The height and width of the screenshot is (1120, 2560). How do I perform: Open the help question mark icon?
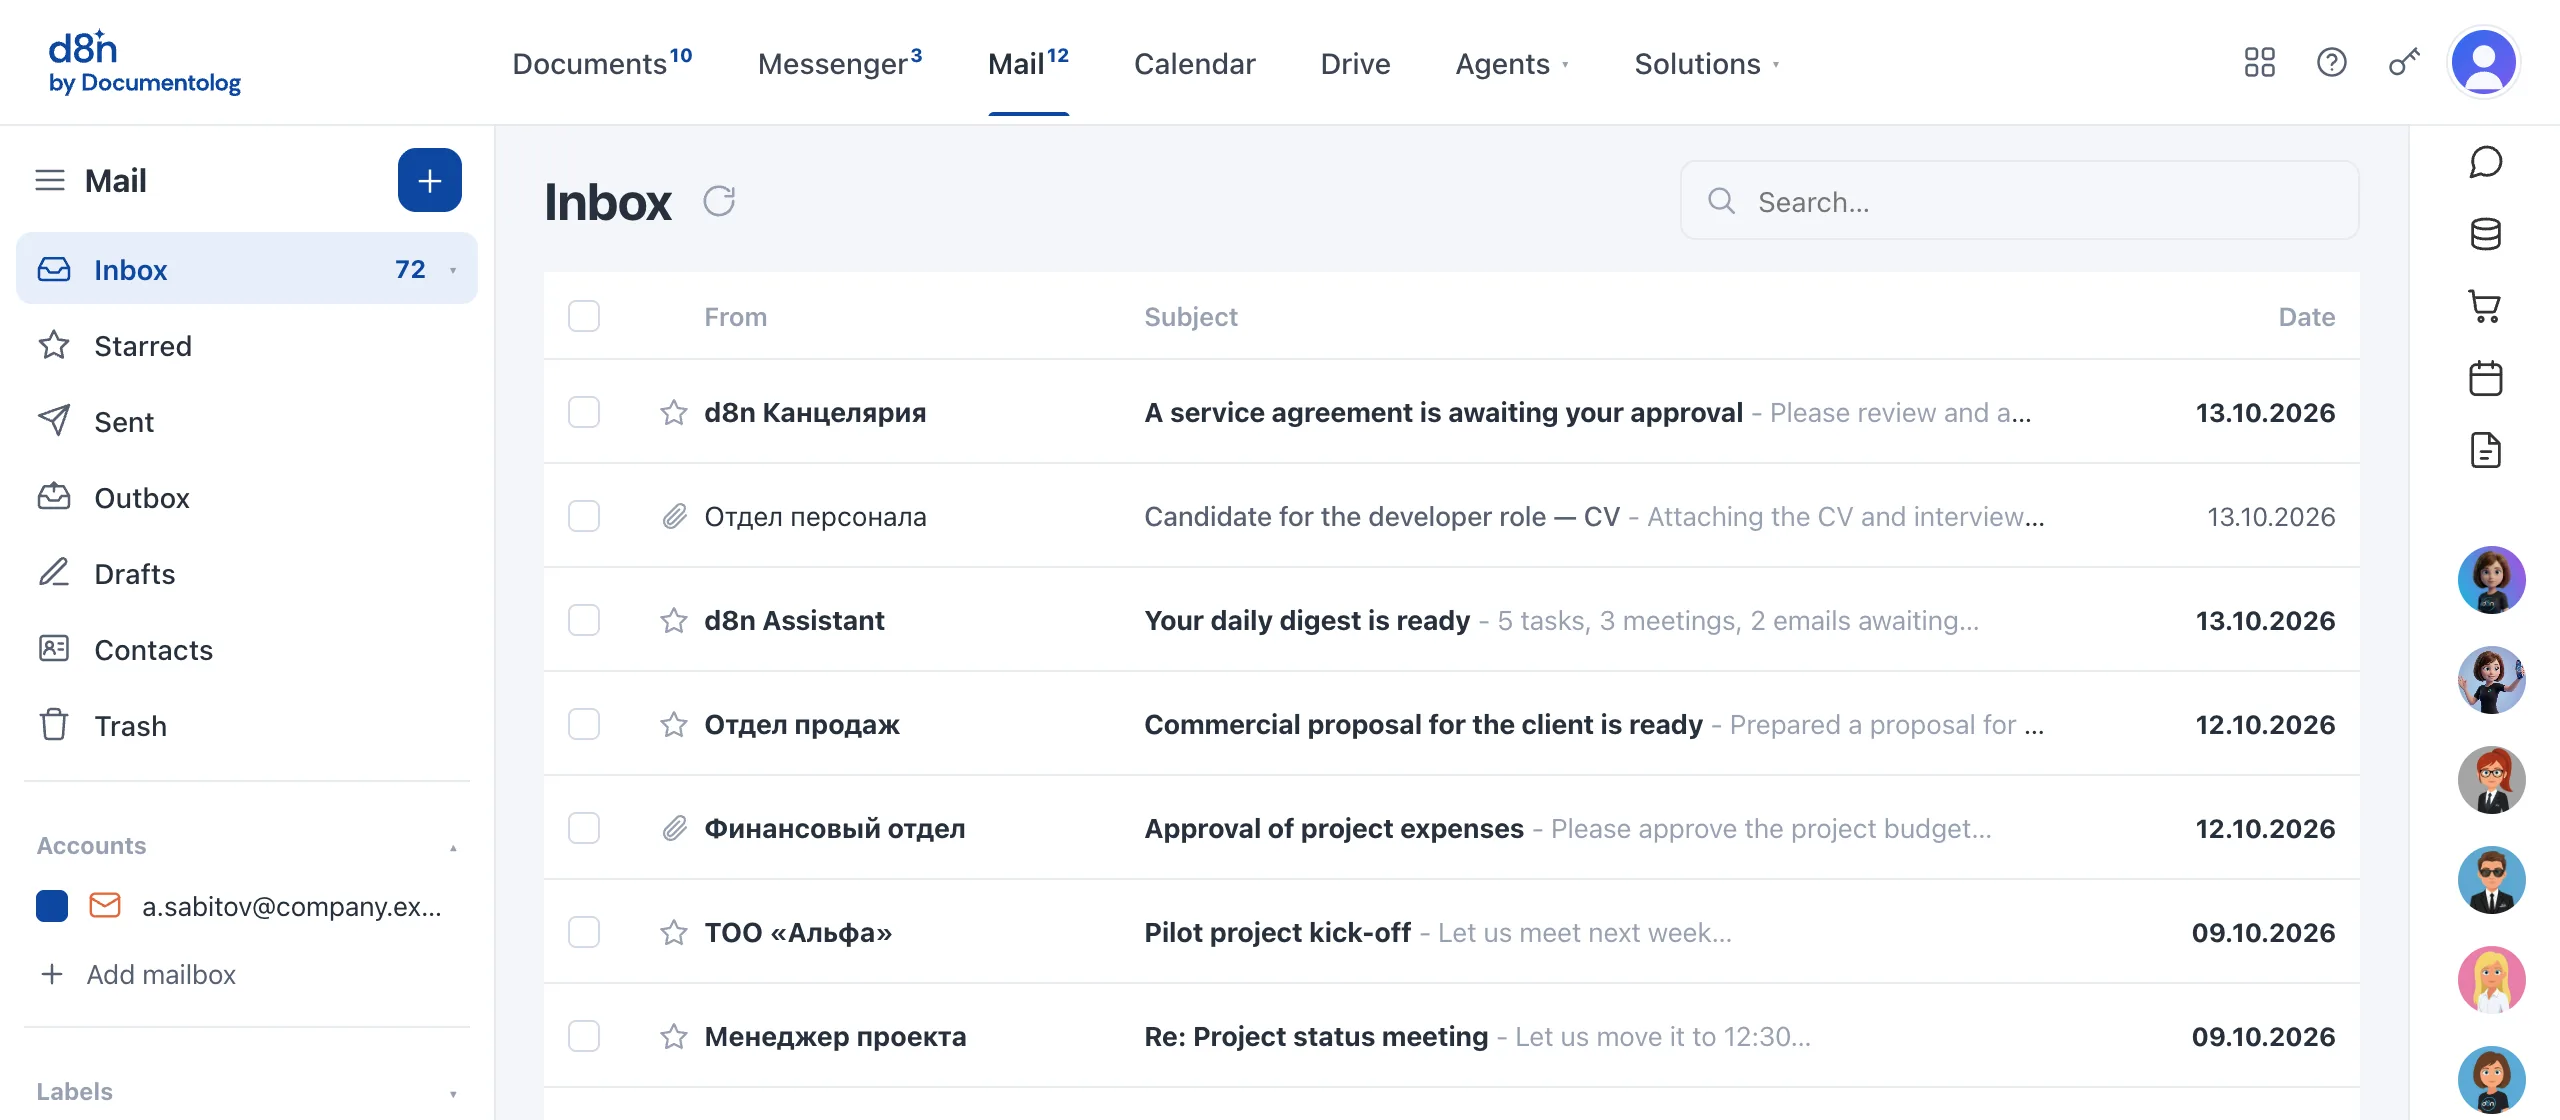pyautogui.click(x=2331, y=63)
